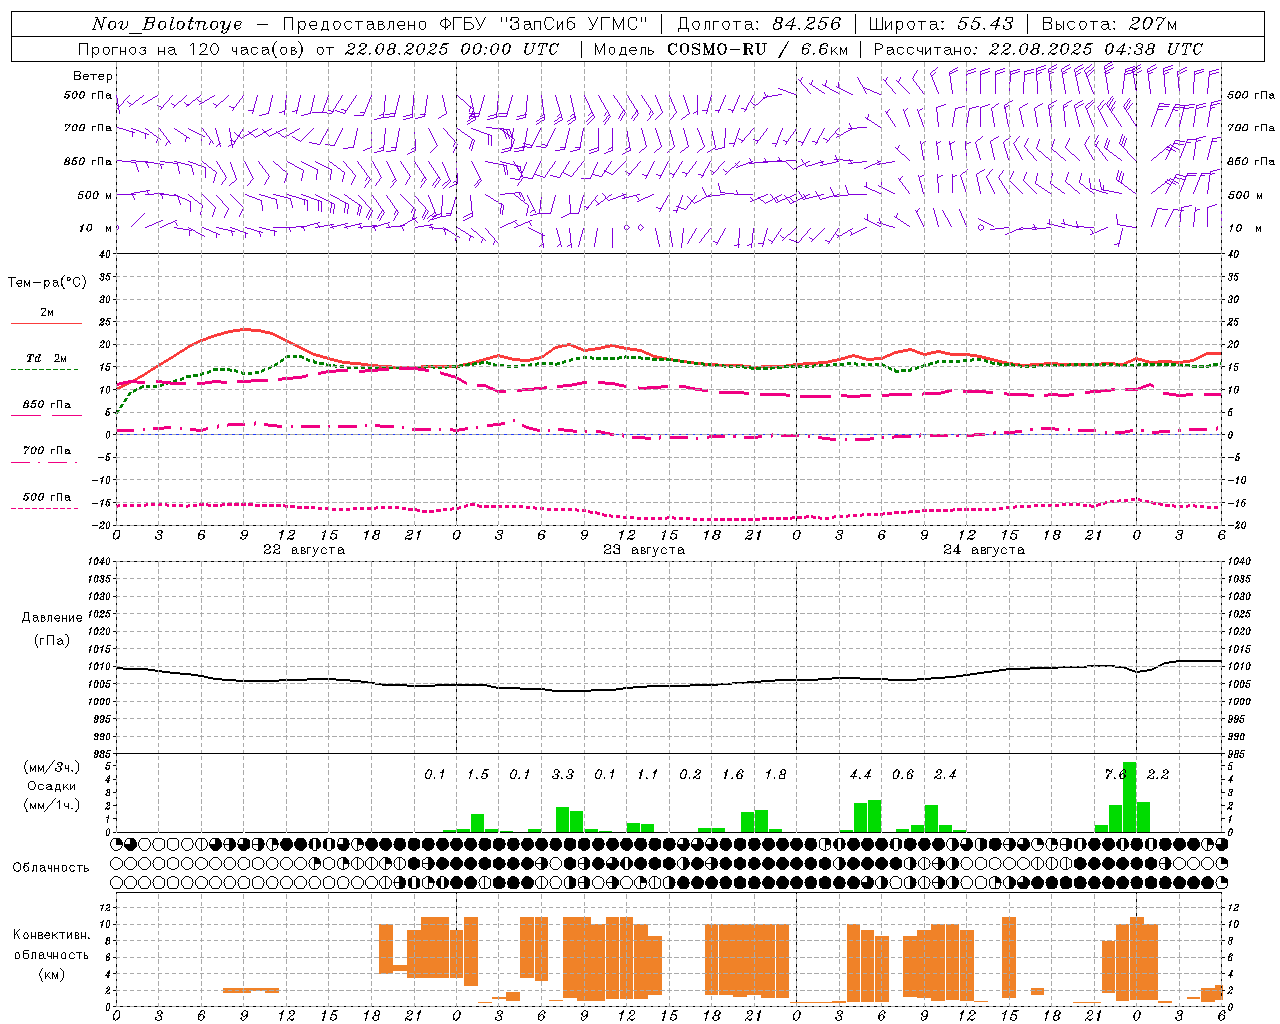
Task: Click the Осадки precipitation label
Action: click(52, 786)
